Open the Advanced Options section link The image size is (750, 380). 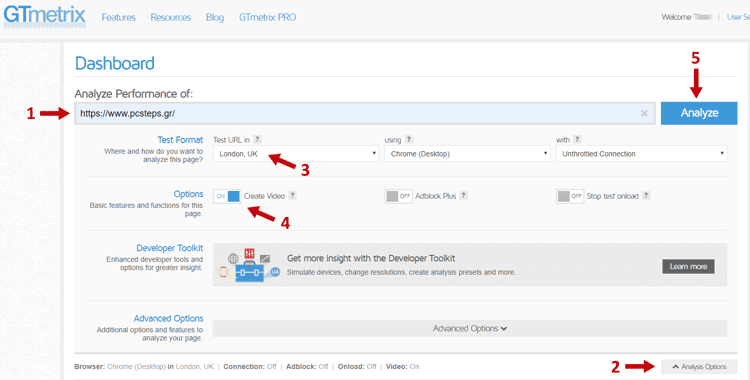click(x=168, y=318)
